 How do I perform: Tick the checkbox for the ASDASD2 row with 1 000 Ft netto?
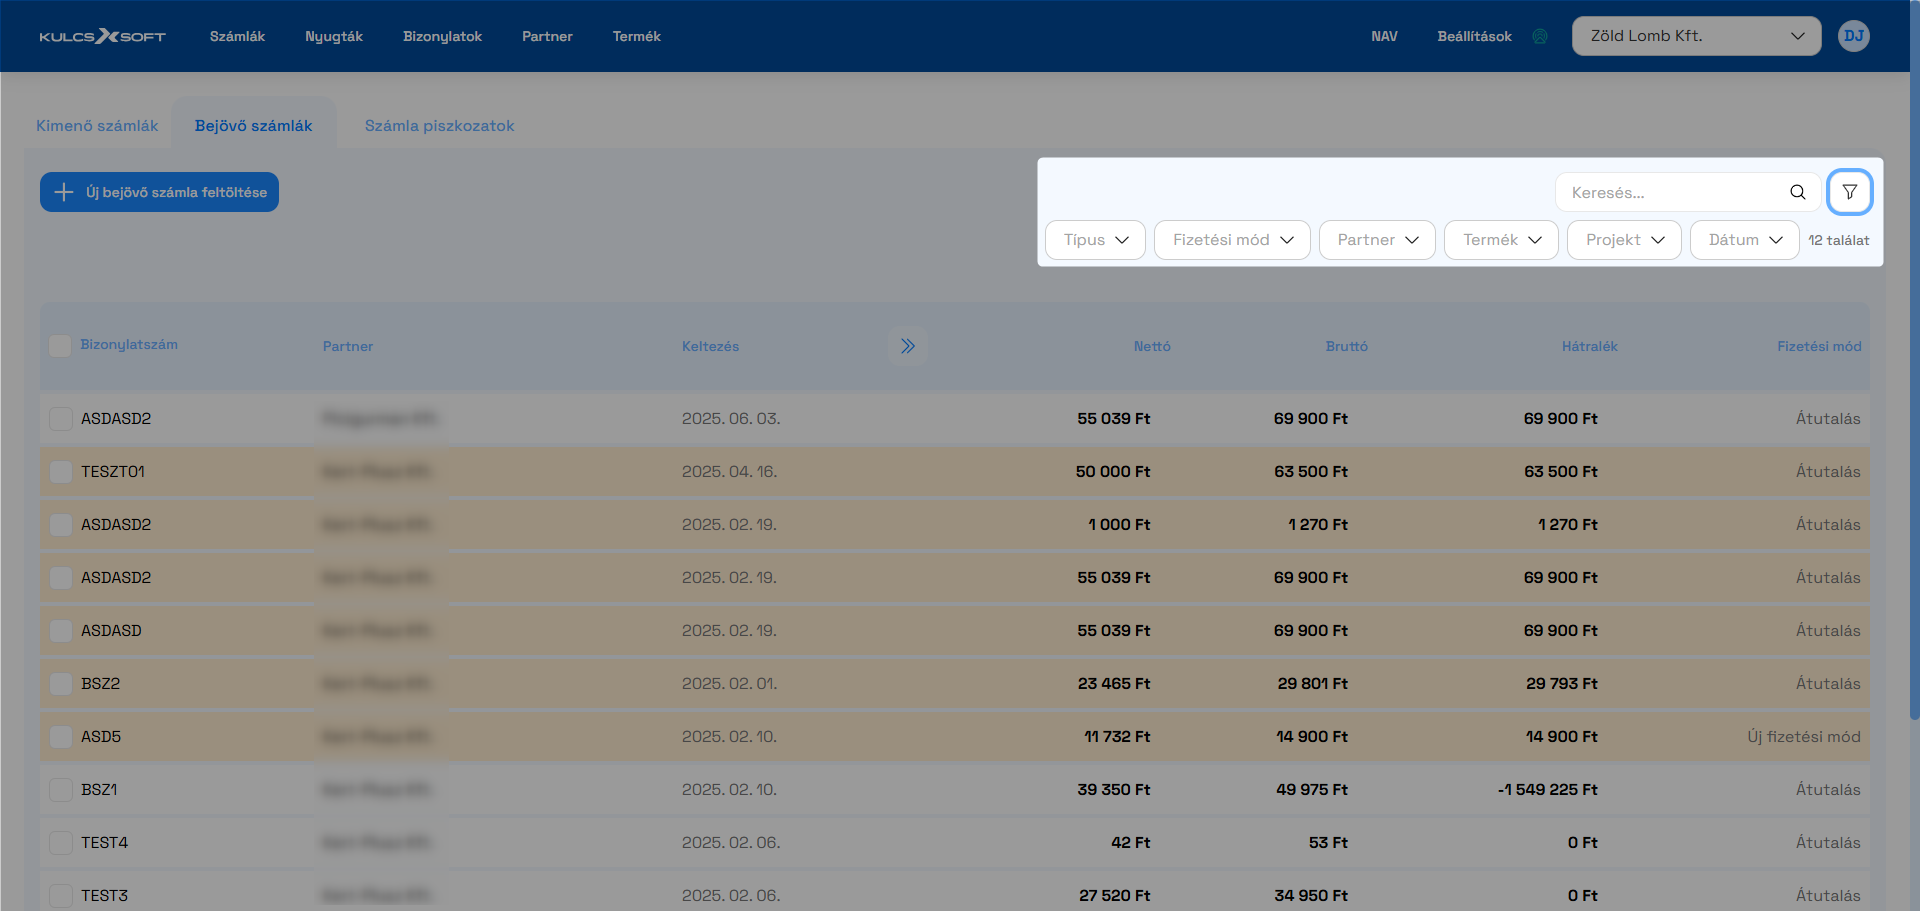point(60,525)
